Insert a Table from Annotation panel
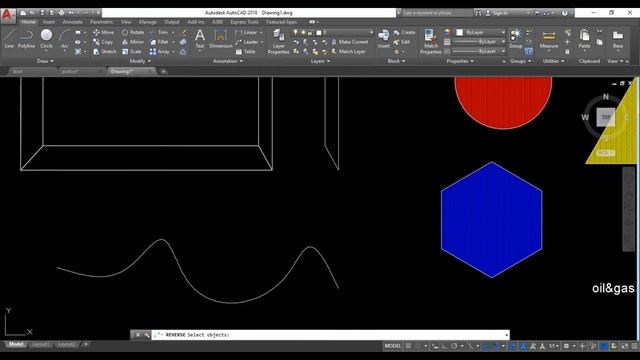Screen dimensions: 640x360 point(245,51)
